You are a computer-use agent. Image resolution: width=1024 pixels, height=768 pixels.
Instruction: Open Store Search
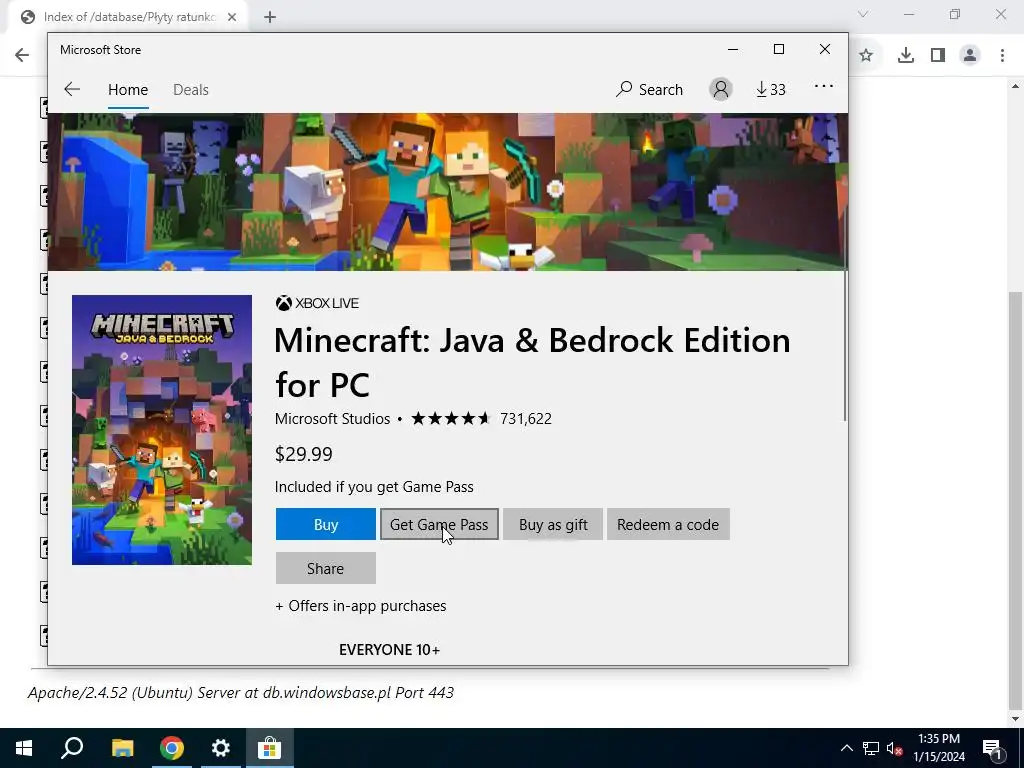pyautogui.click(x=649, y=89)
